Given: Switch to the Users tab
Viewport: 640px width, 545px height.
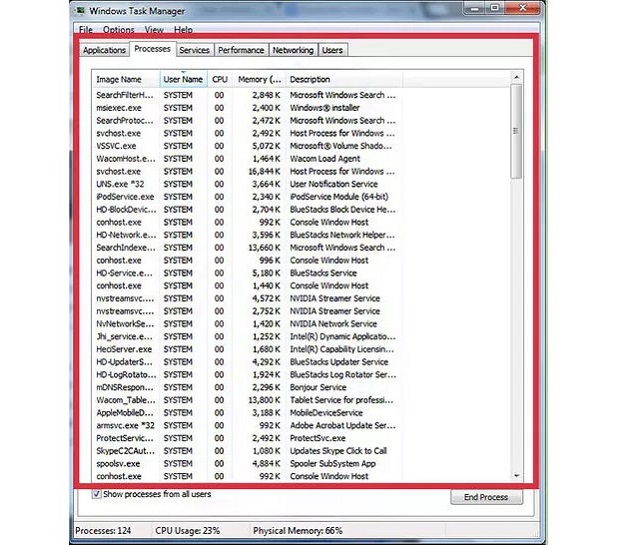Looking at the screenshot, I should 332,50.
